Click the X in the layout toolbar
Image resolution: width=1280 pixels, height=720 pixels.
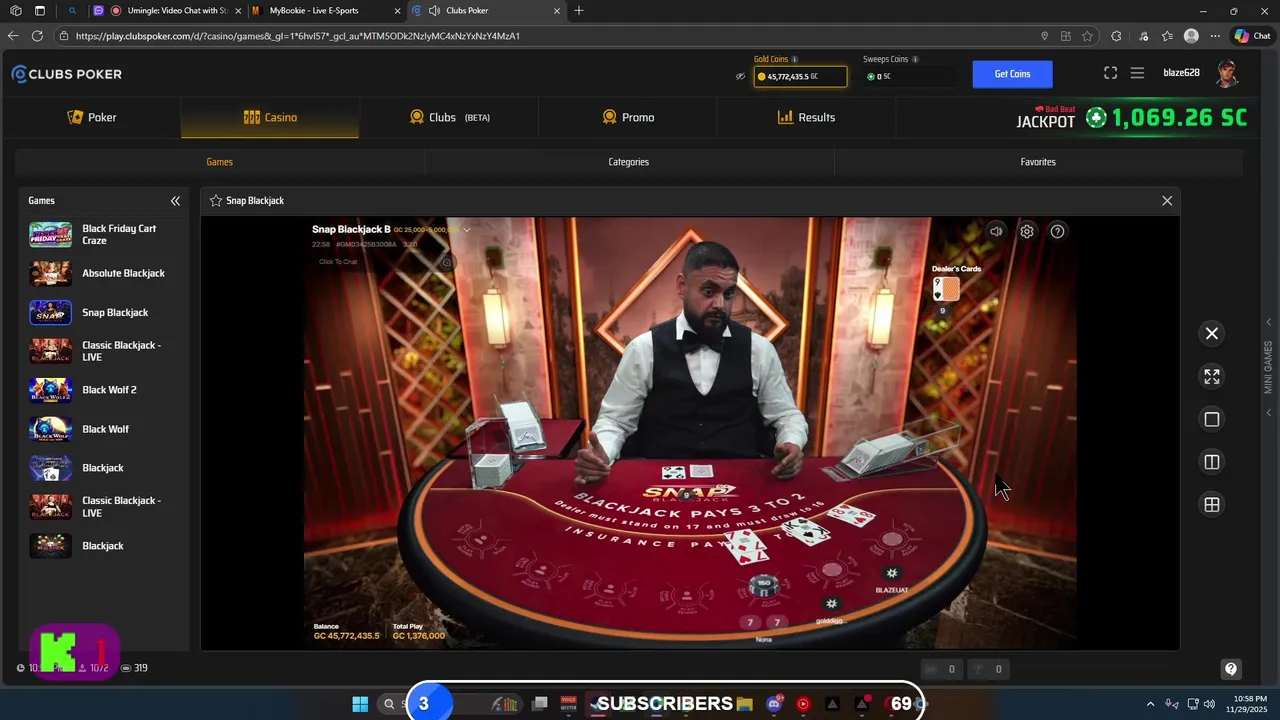(x=1212, y=334)
